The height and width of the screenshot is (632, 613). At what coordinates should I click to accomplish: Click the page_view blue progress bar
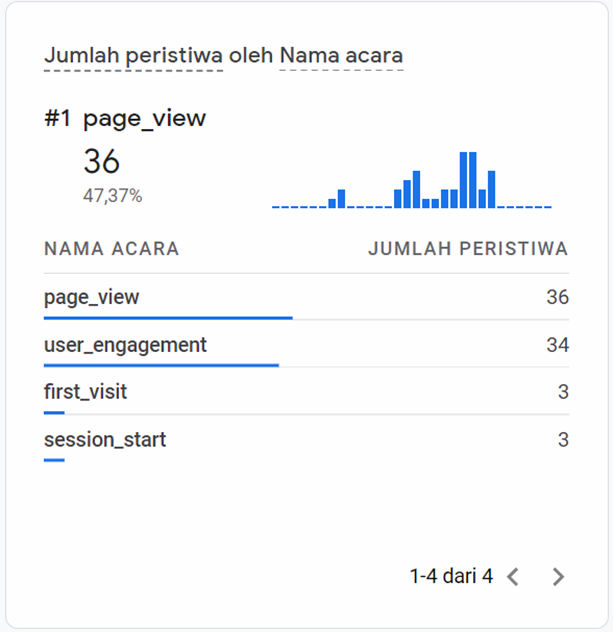(x=168, y=318)
